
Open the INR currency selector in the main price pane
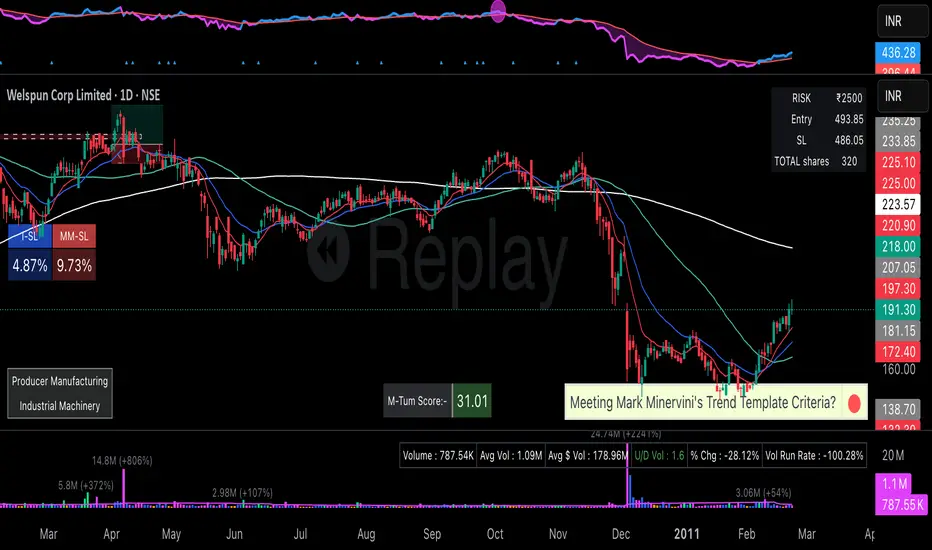click(x=903, y=96)
